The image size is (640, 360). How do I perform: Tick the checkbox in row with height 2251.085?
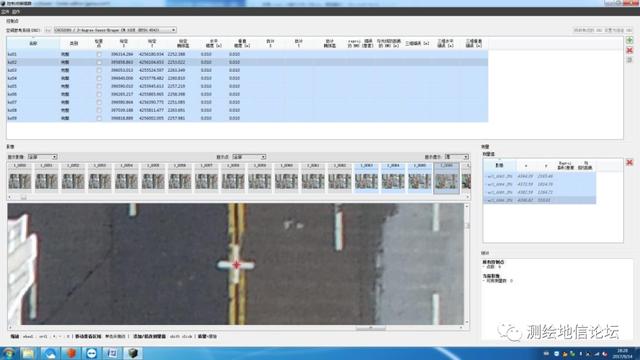pyautogui.click(x=99, y=102)
